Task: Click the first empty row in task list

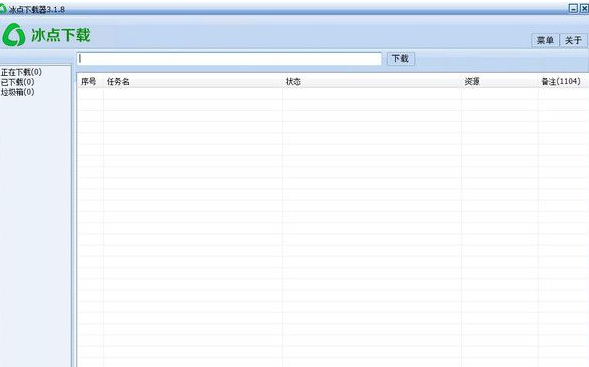Action: [332, 94]
